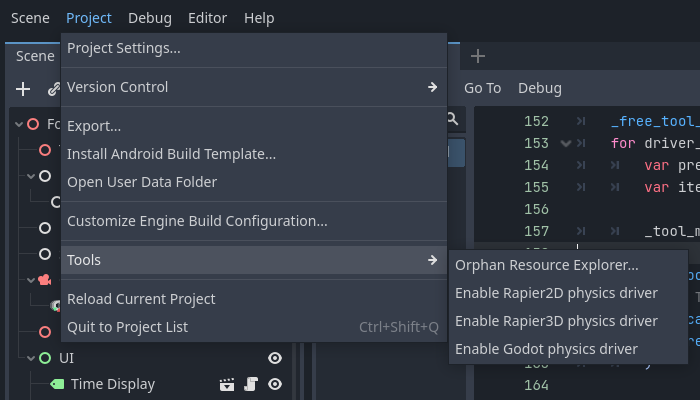Click the script filter search icon
This screenshot has height=400, width=700.
[453, 119]
